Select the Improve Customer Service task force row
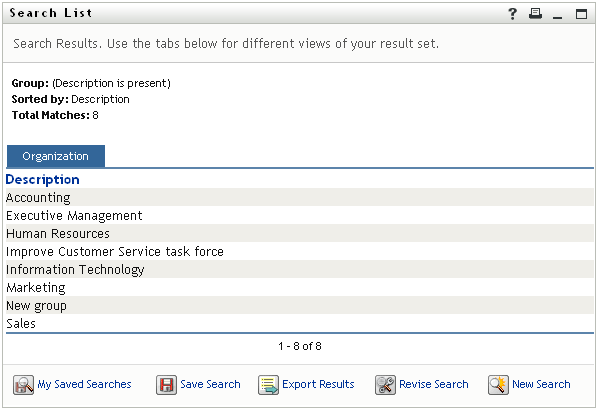This screenshot has width=598, height=410. click(x=300, y=251)
